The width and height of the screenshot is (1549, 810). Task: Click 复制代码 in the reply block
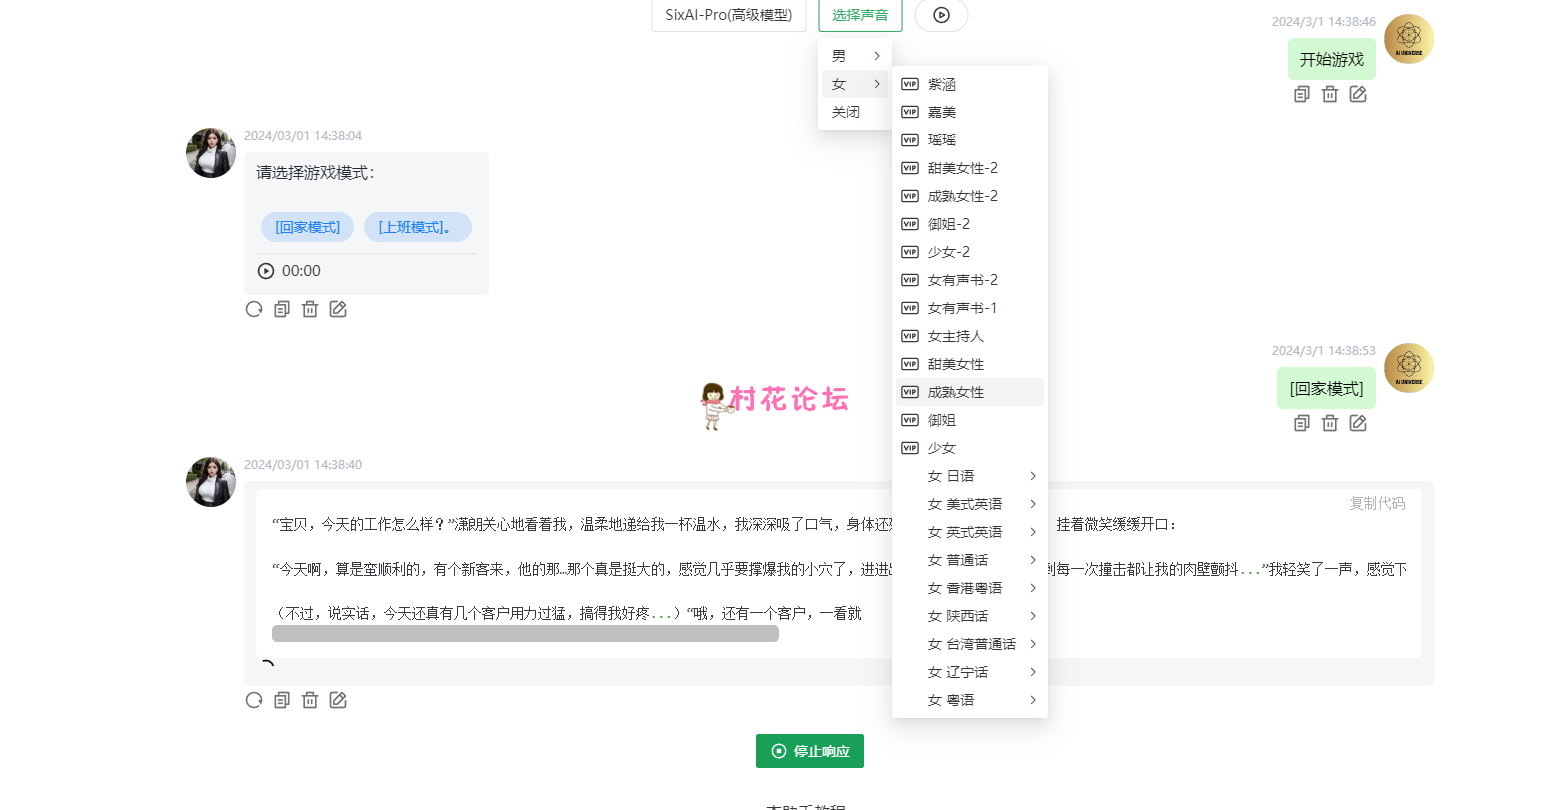tap(1377, 503)
